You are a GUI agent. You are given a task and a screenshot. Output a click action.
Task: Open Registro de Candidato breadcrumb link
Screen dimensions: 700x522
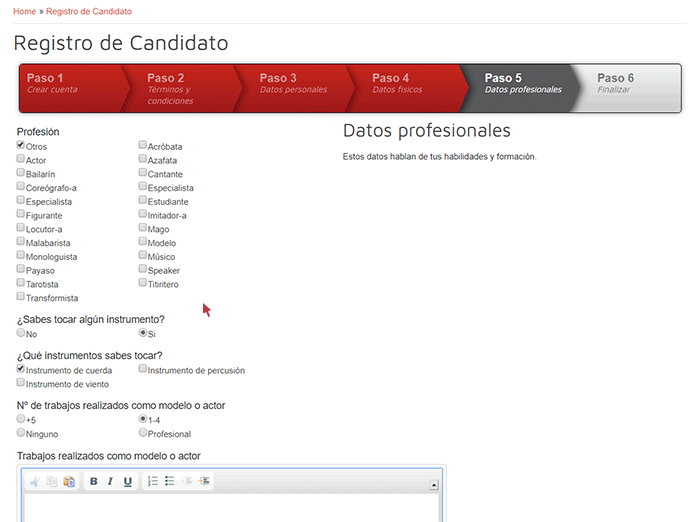[x=89, y=12]
